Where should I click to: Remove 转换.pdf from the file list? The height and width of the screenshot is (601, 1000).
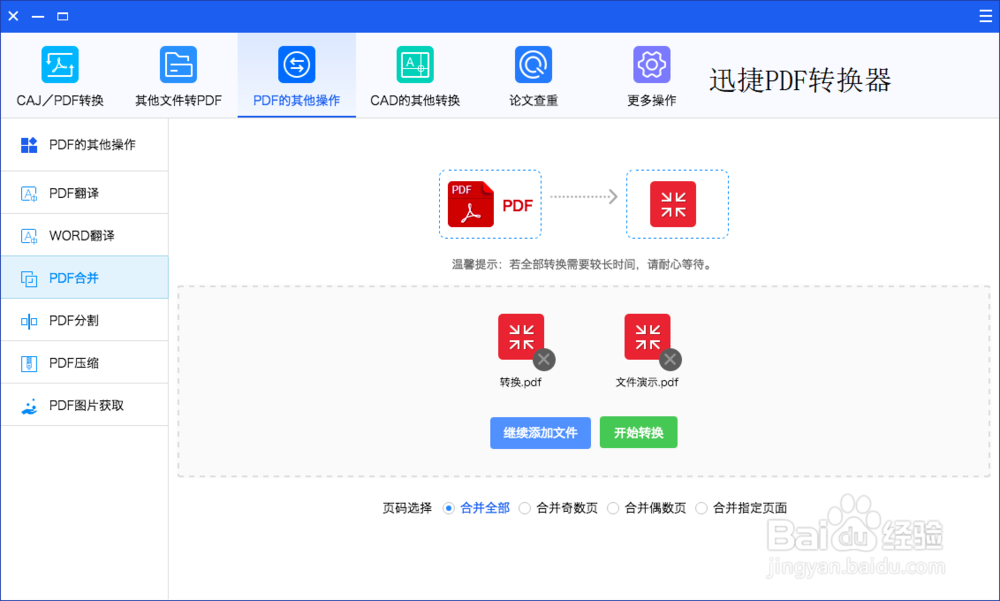click(x=544, y=359)
